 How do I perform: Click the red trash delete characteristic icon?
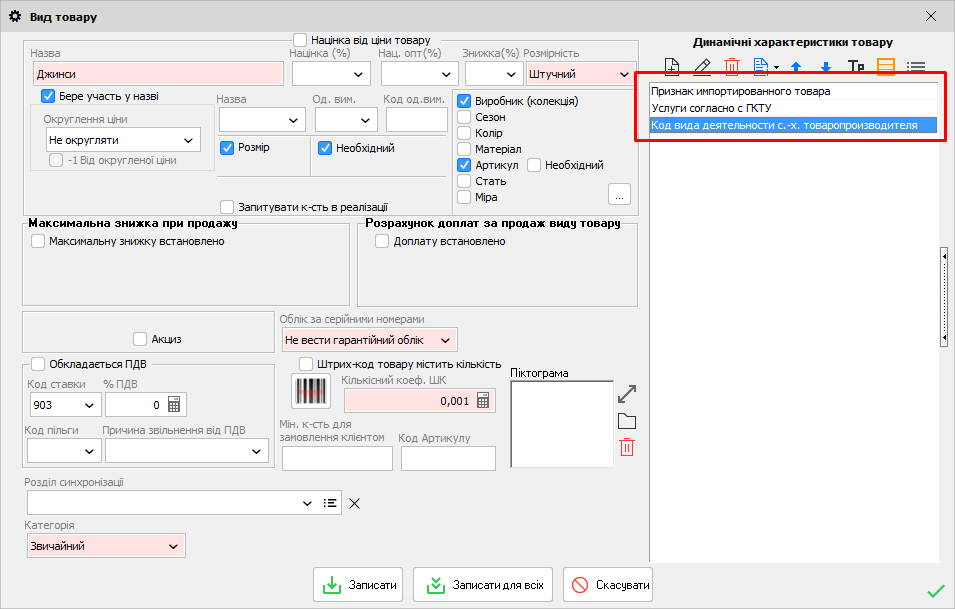pyautogui.click(x=731, y=66)
